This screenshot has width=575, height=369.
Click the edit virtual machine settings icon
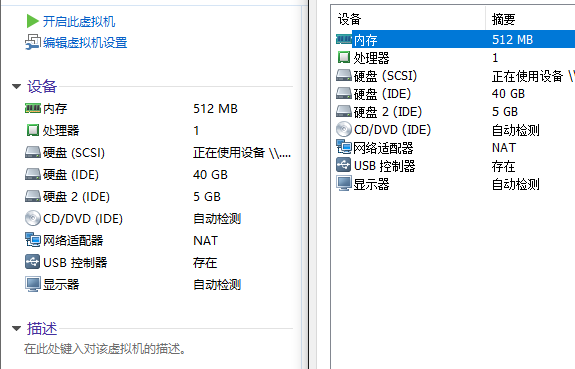point(33,42)
